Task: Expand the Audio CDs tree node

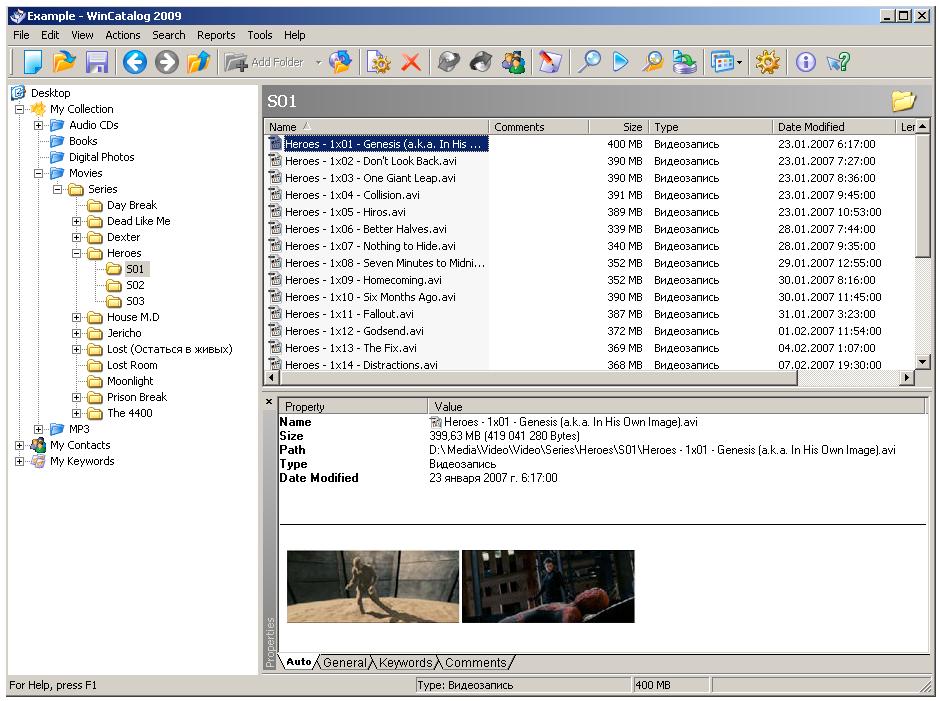Action: click(x=38, y=125)
